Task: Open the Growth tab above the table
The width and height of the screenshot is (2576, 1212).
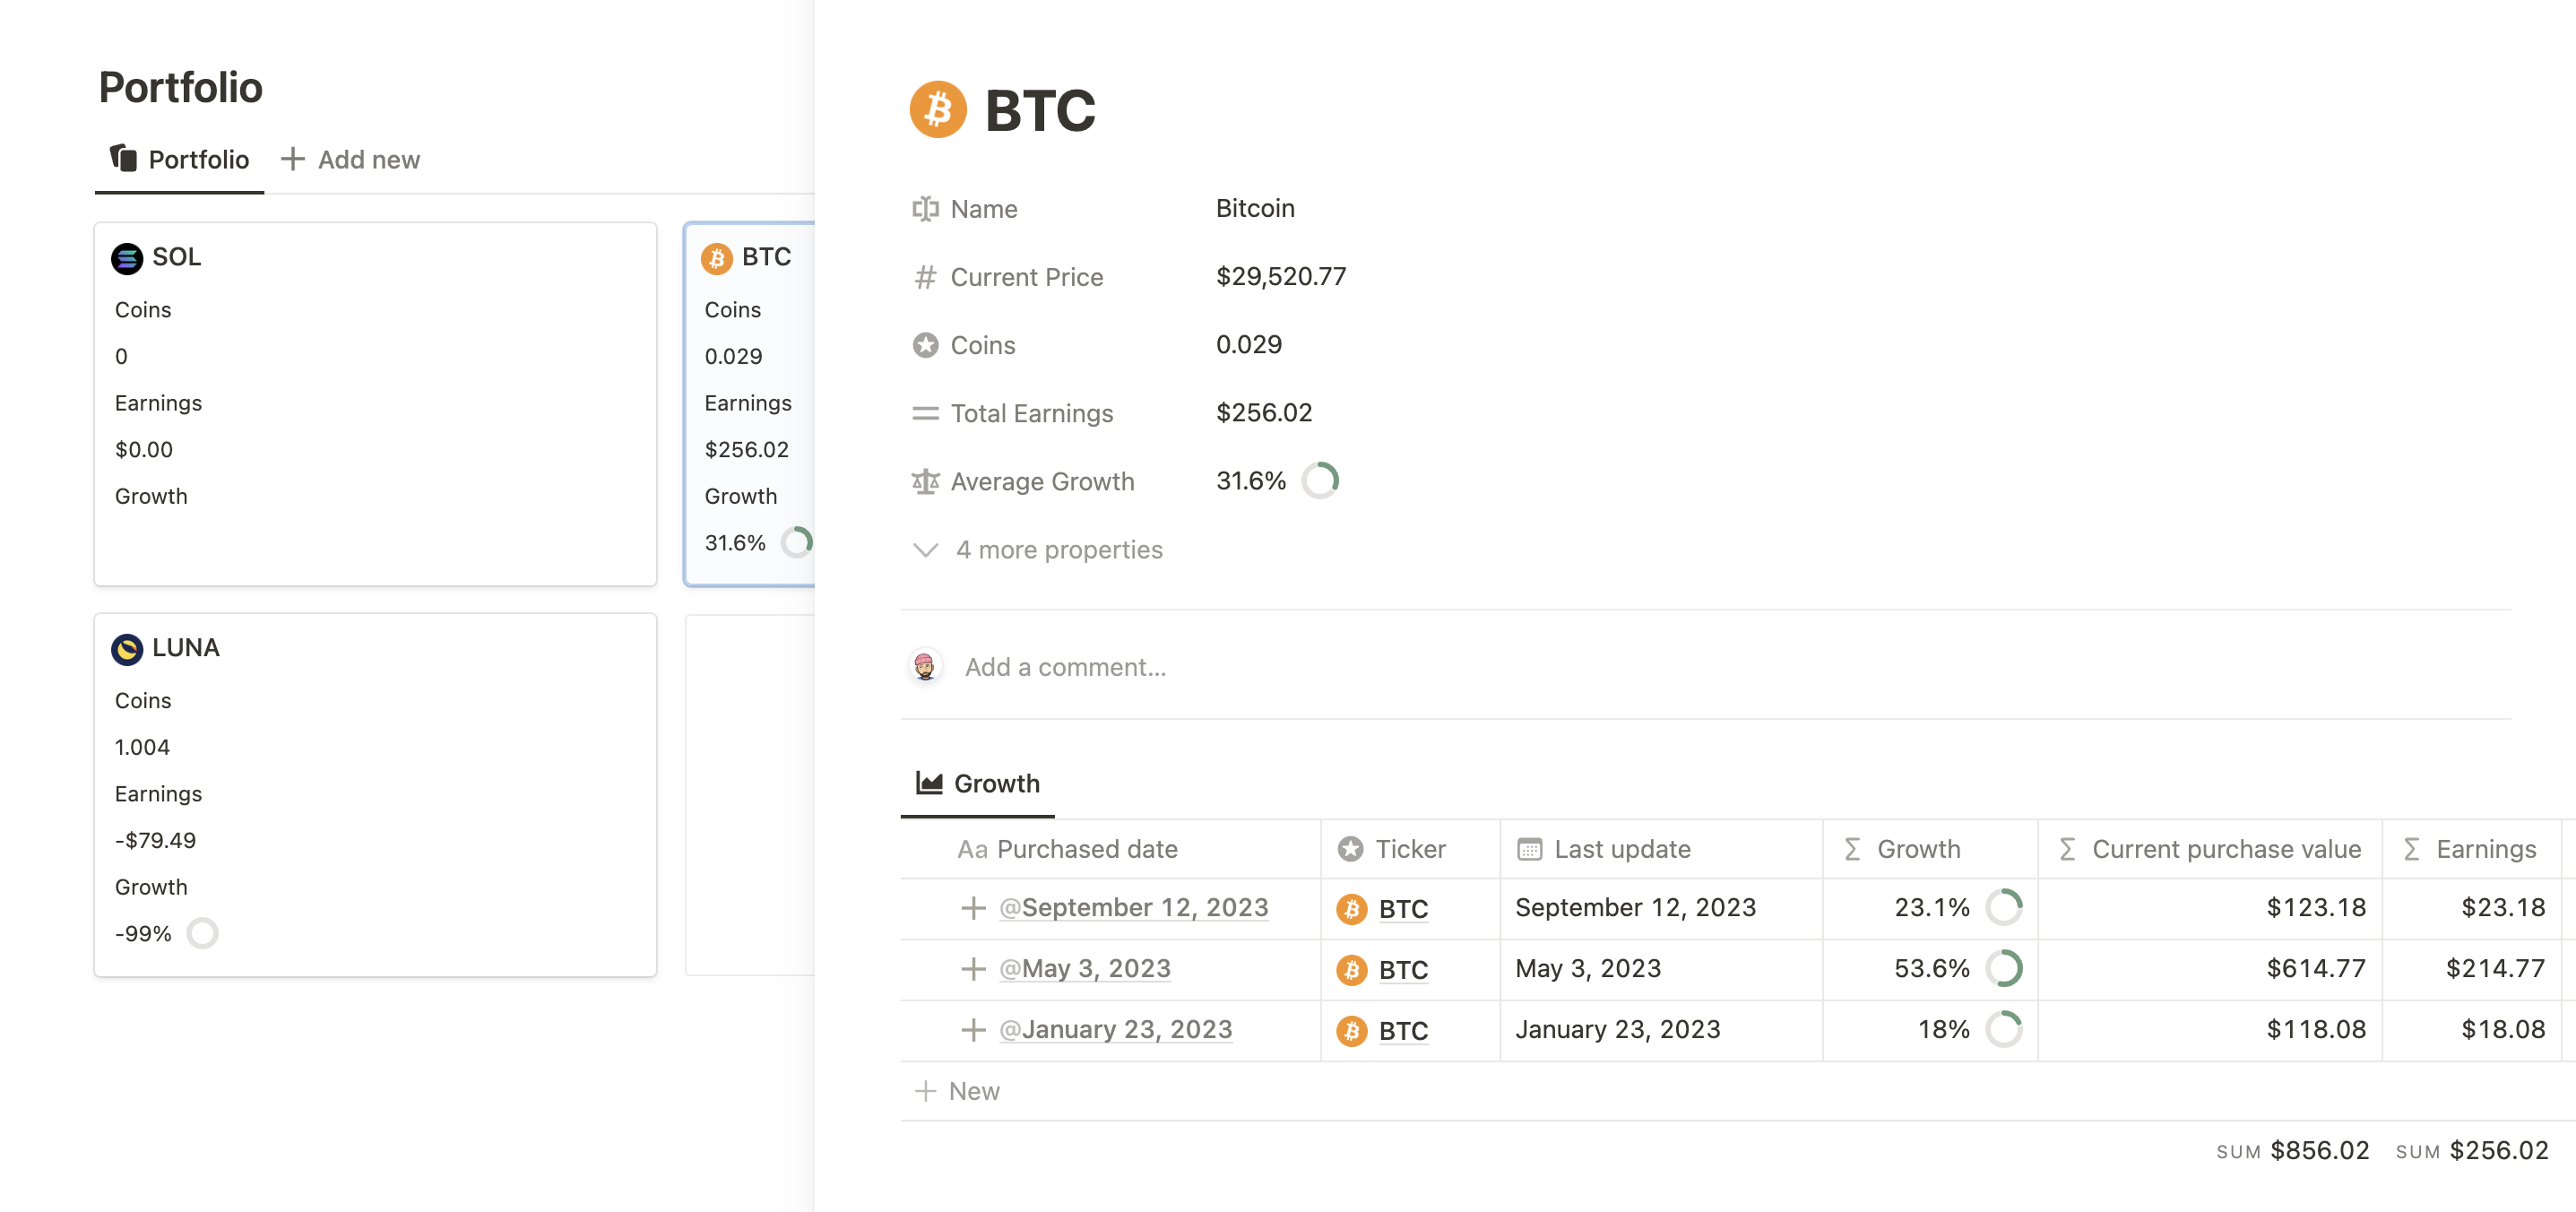Action: click(997, 783)
